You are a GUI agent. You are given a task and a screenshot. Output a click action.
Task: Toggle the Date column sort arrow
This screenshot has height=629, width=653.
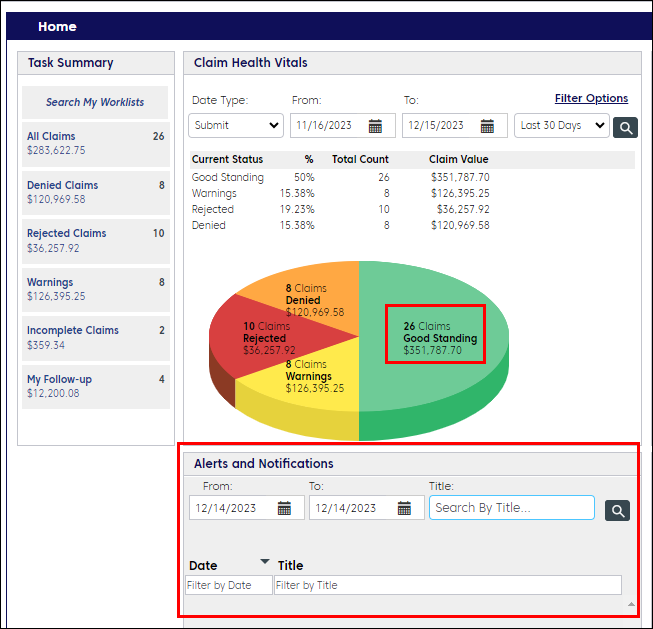tap(265, 562)
